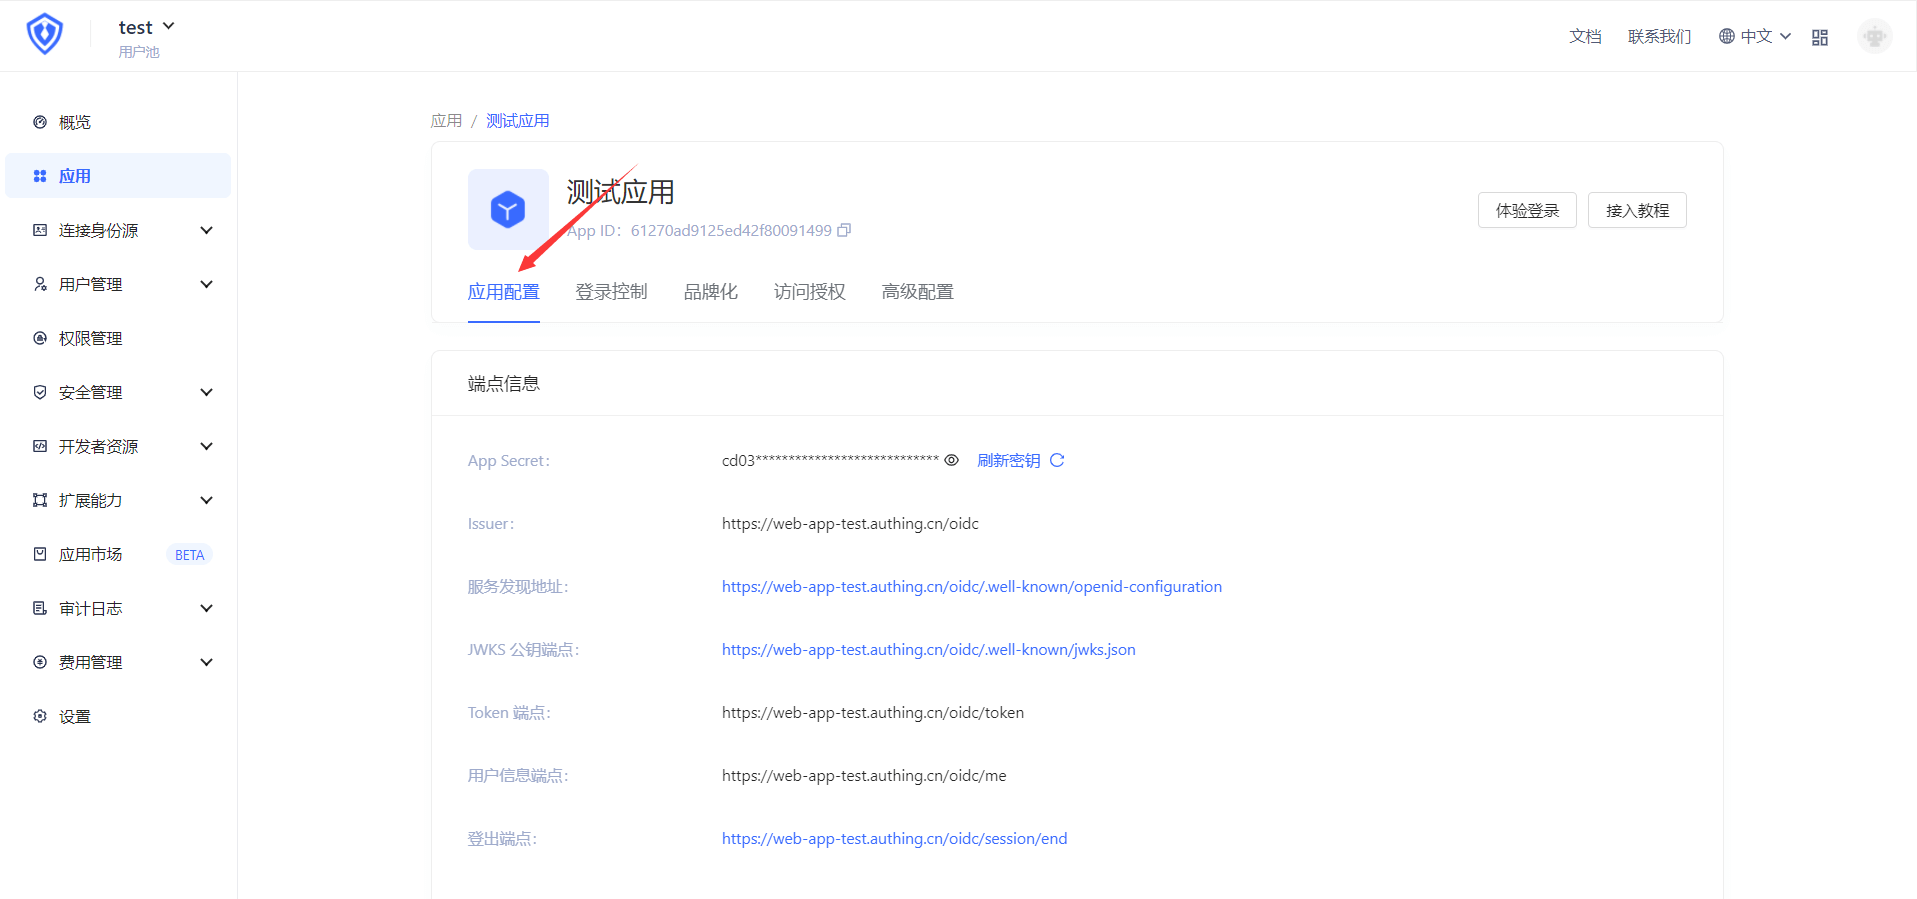Switch to the 登录控制 tab

612,292
